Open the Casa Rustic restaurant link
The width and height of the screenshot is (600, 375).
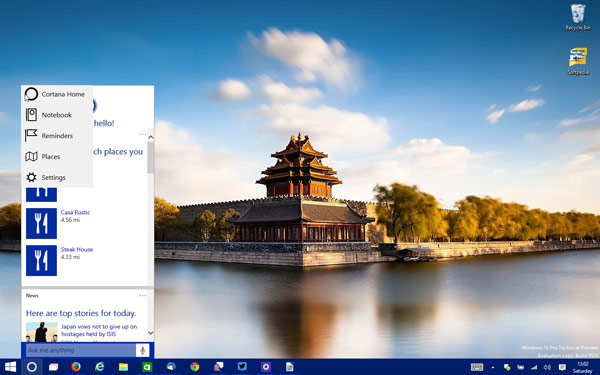pyautogui.click(x=75, y=212)
